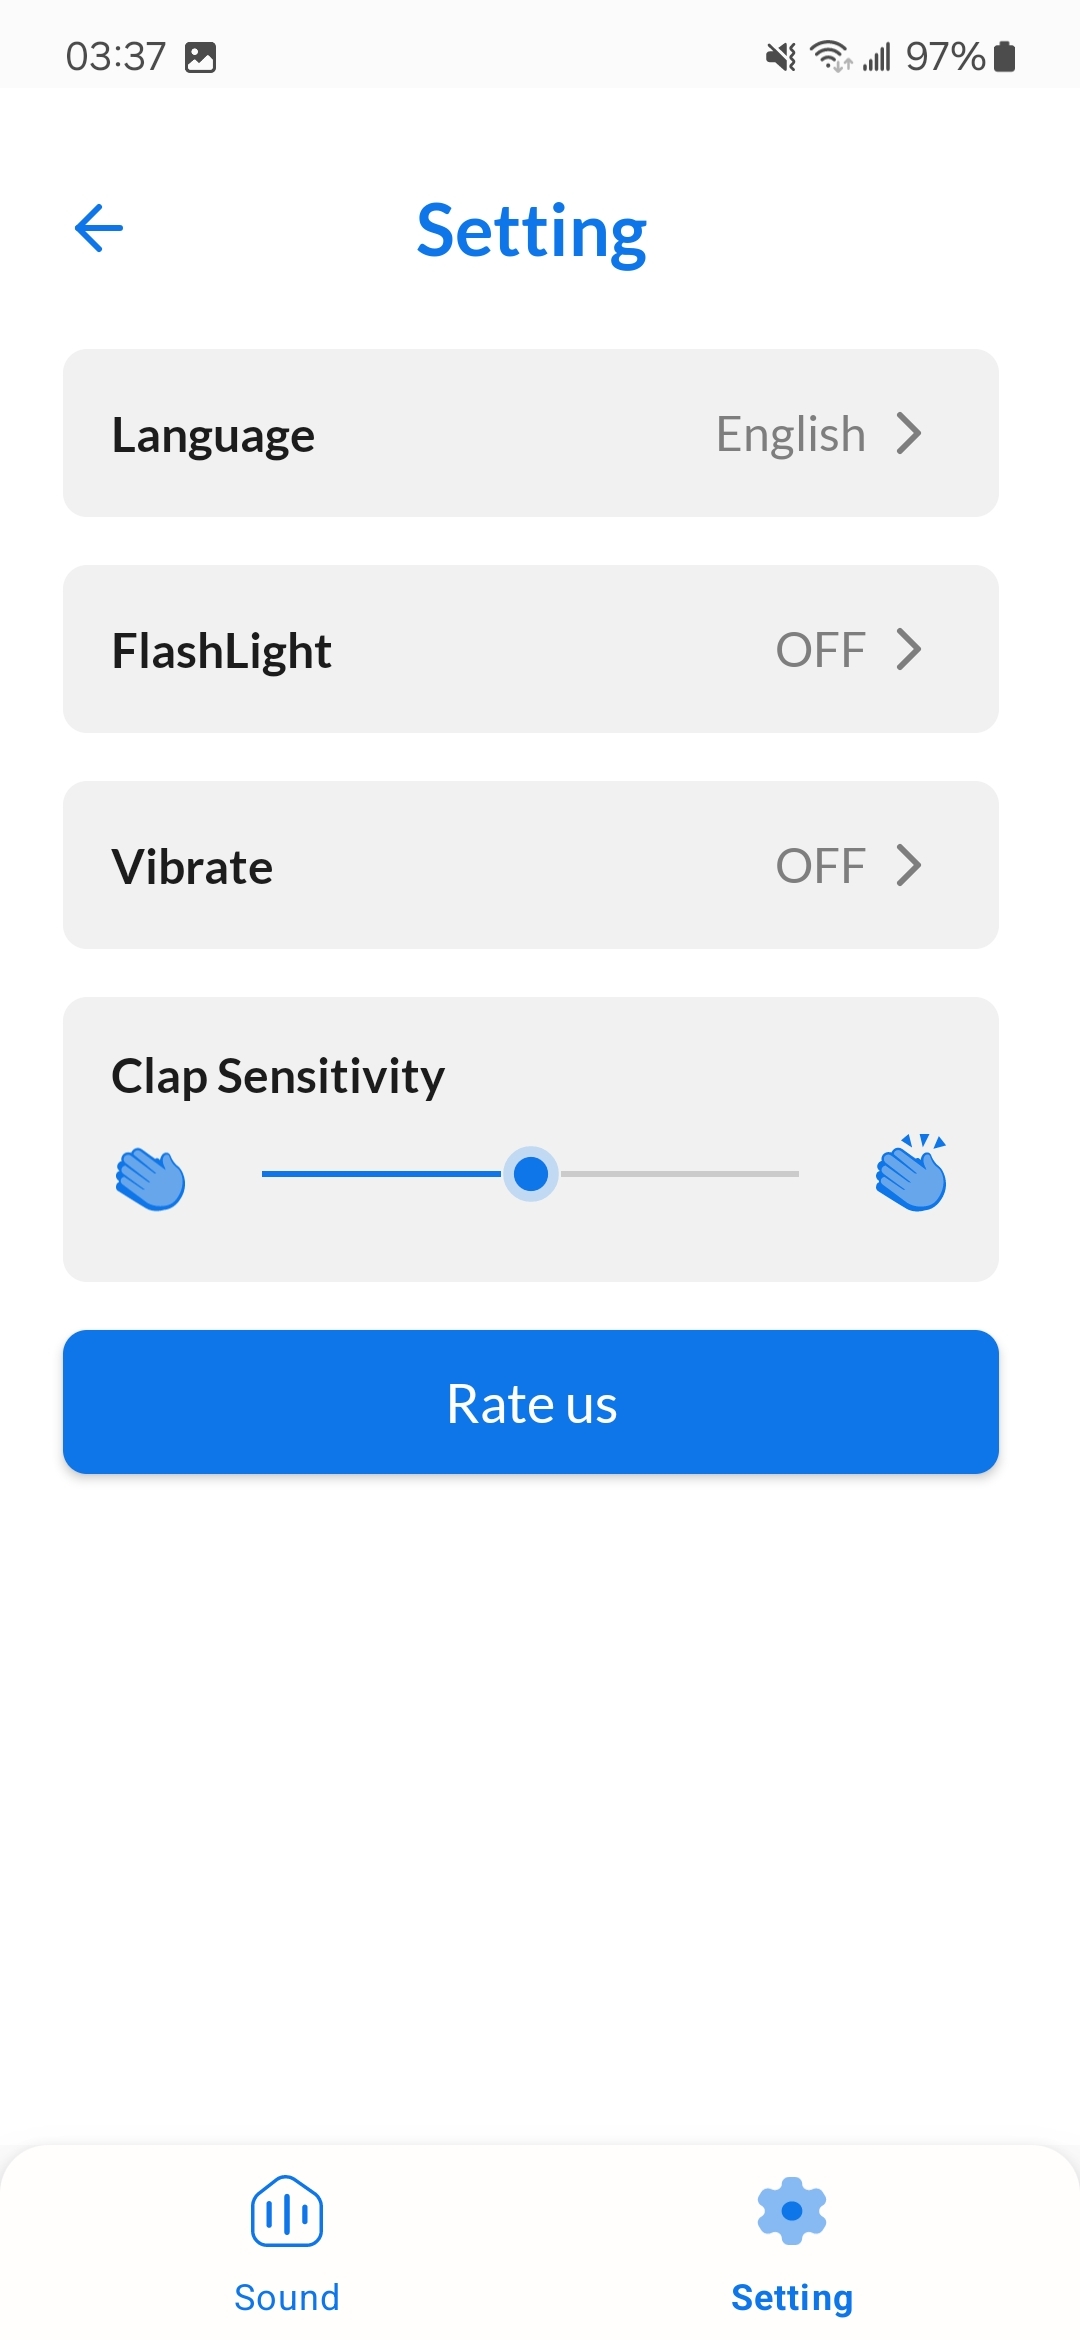Tap the battery icon in status bar
Screen dimensions: 1080x2340
(x=1005, y=57)
